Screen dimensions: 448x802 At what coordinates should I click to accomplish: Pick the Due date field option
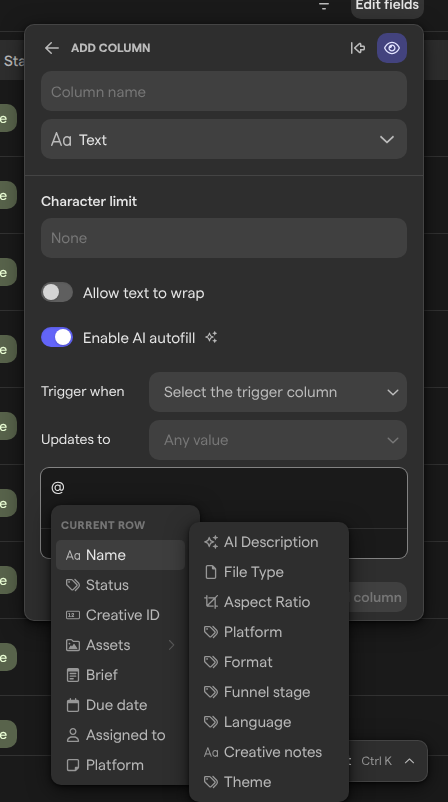pyautogui.click(x=120, y=705)
